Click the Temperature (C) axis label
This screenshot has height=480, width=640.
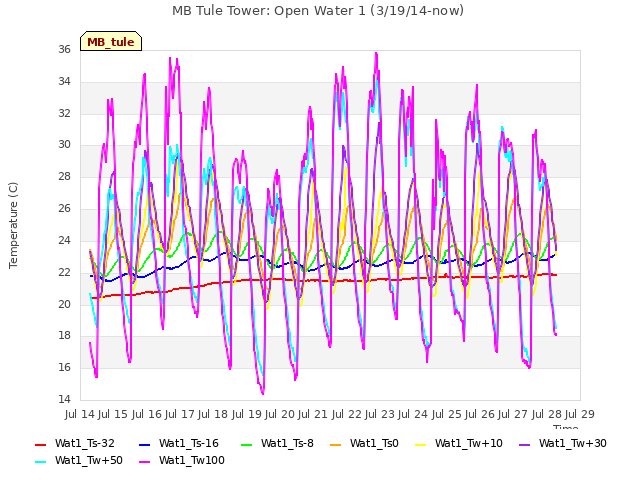[13, 225]
